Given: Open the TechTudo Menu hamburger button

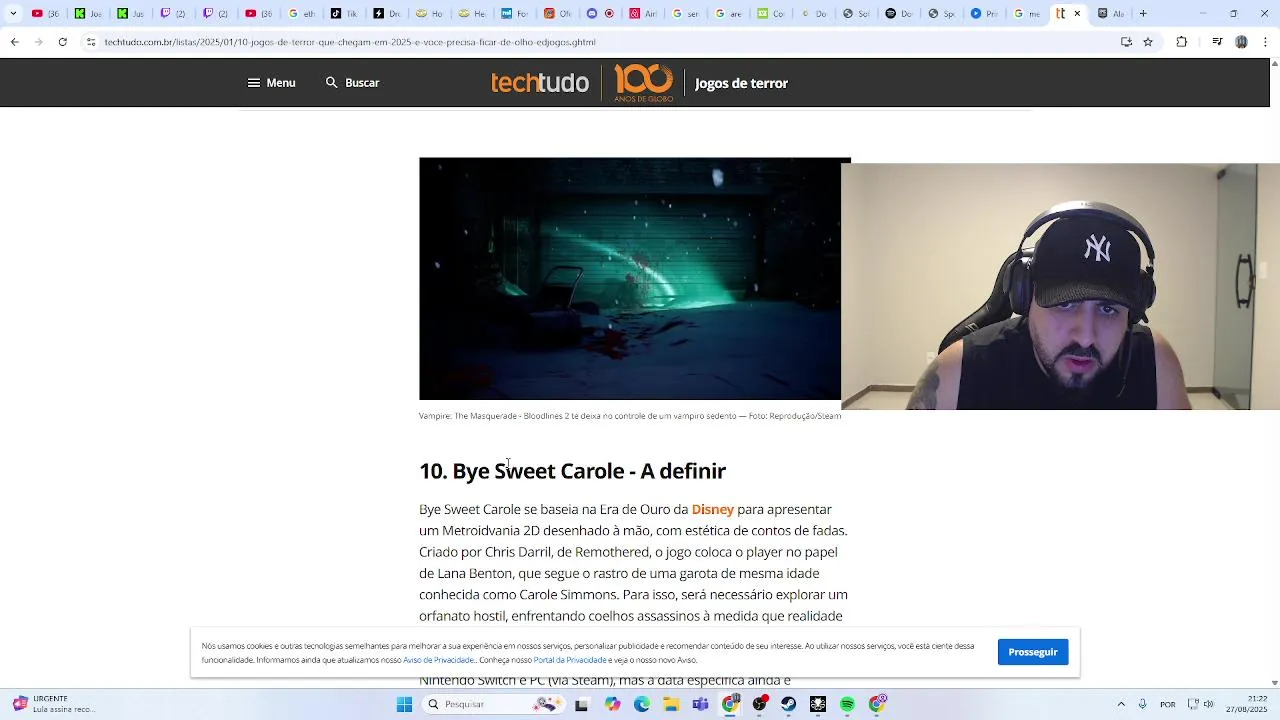Looking at the screenshot, I should (x=271, y=83).
